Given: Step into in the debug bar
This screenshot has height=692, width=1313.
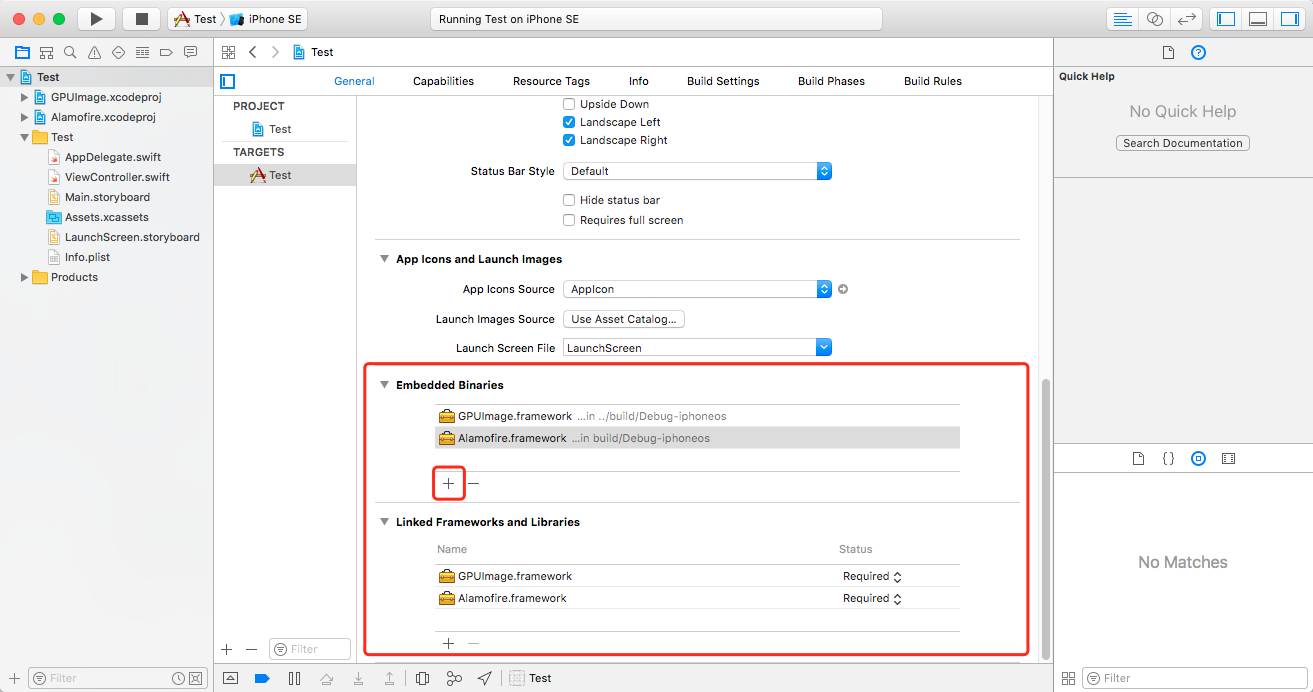Looking at the screenshot, I should [358, 678].
